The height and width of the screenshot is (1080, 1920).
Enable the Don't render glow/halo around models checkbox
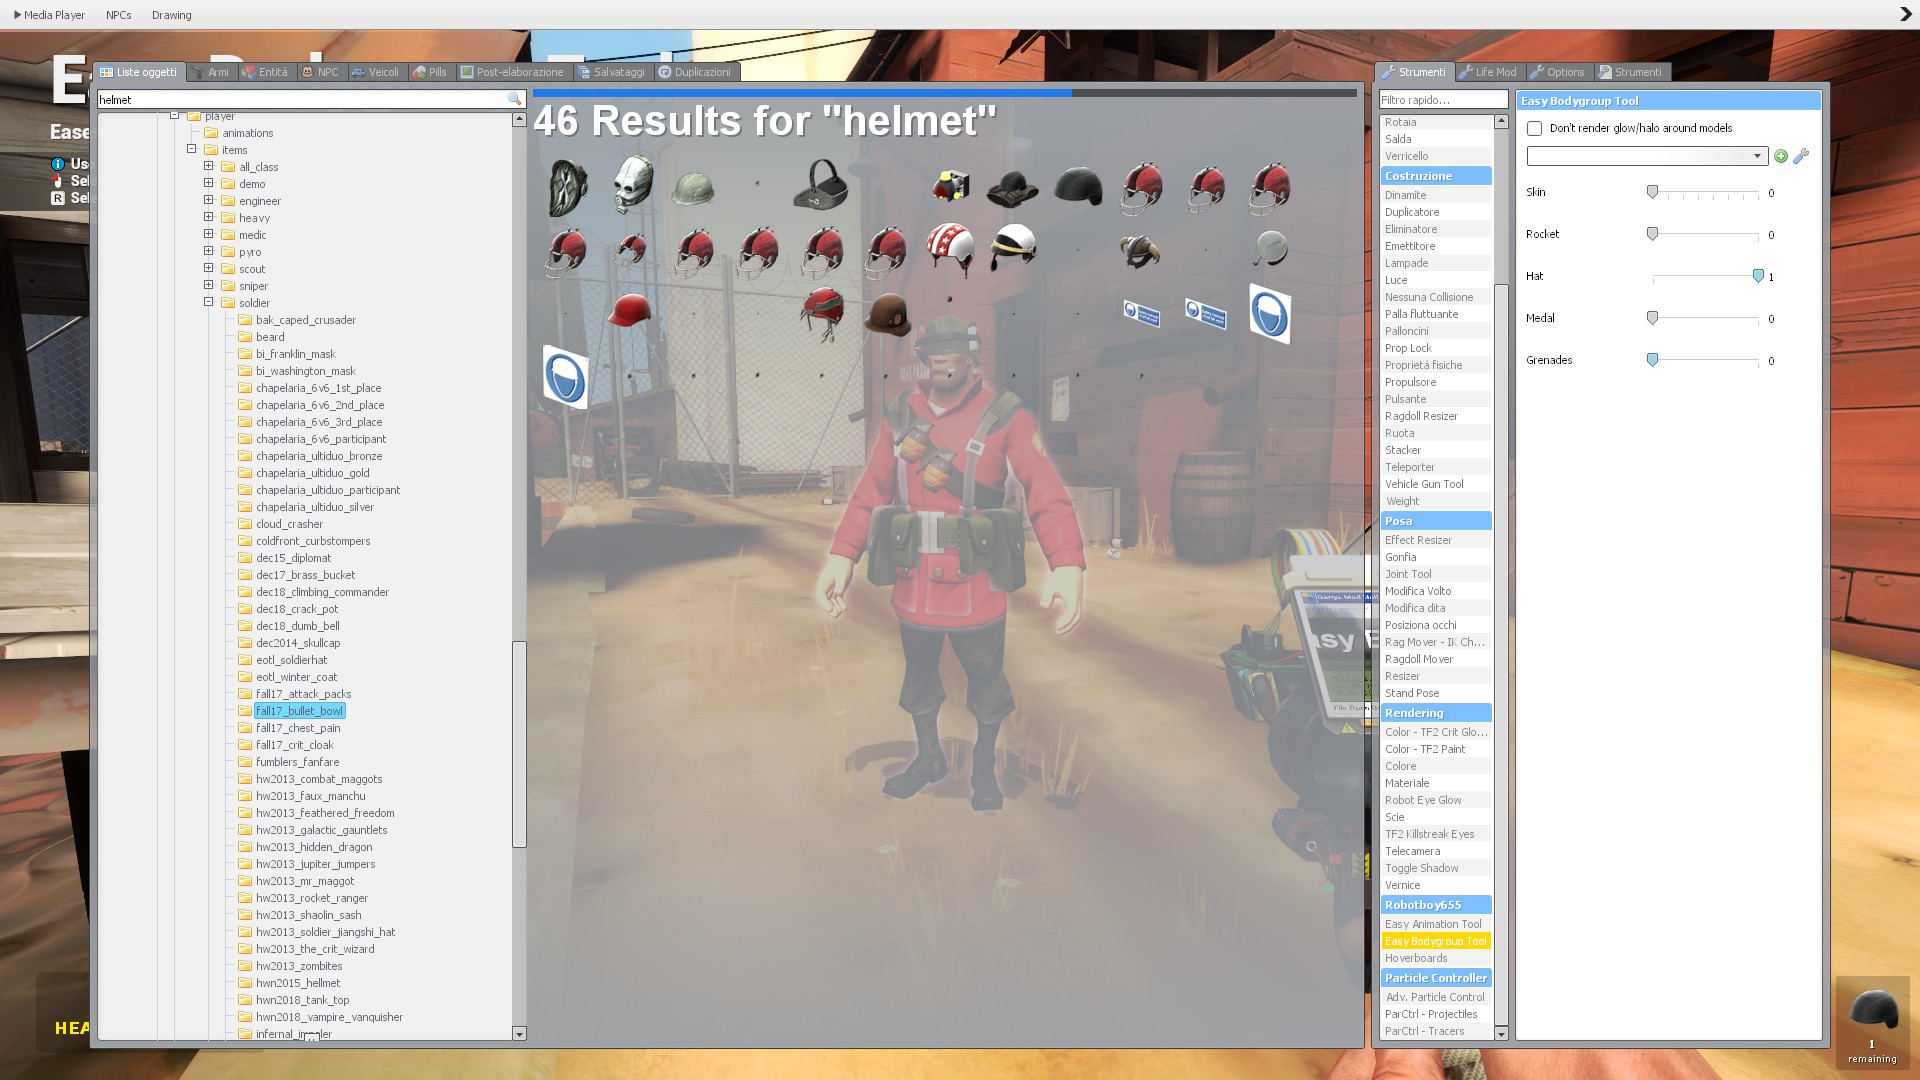pos(1535,128)
